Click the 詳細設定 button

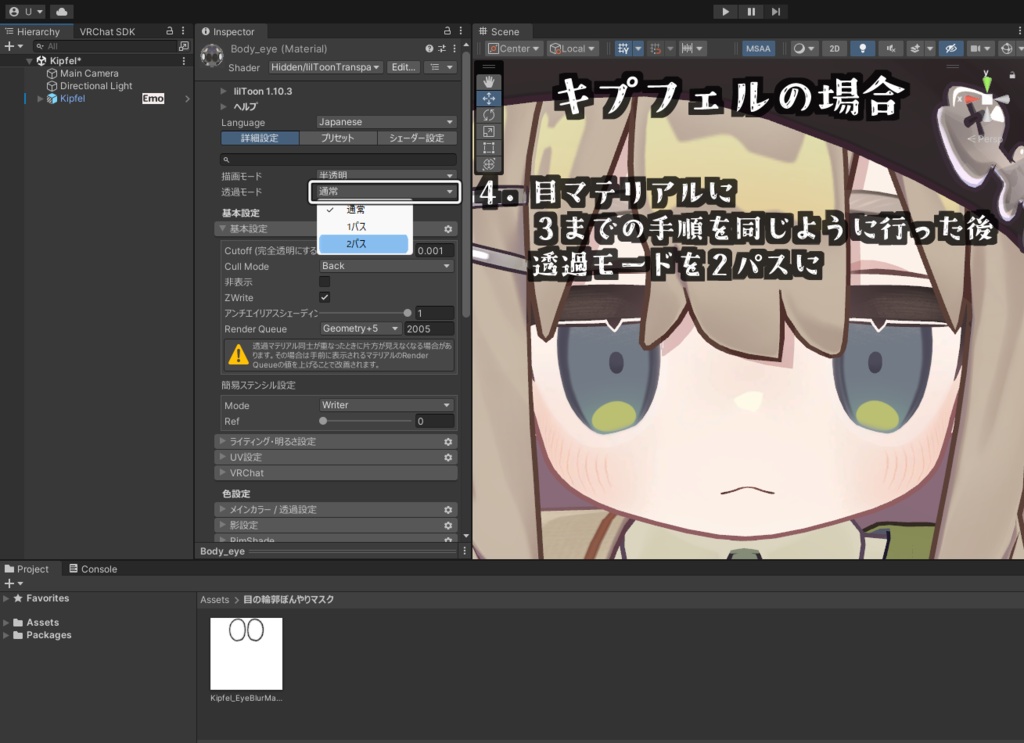[260, 138]
